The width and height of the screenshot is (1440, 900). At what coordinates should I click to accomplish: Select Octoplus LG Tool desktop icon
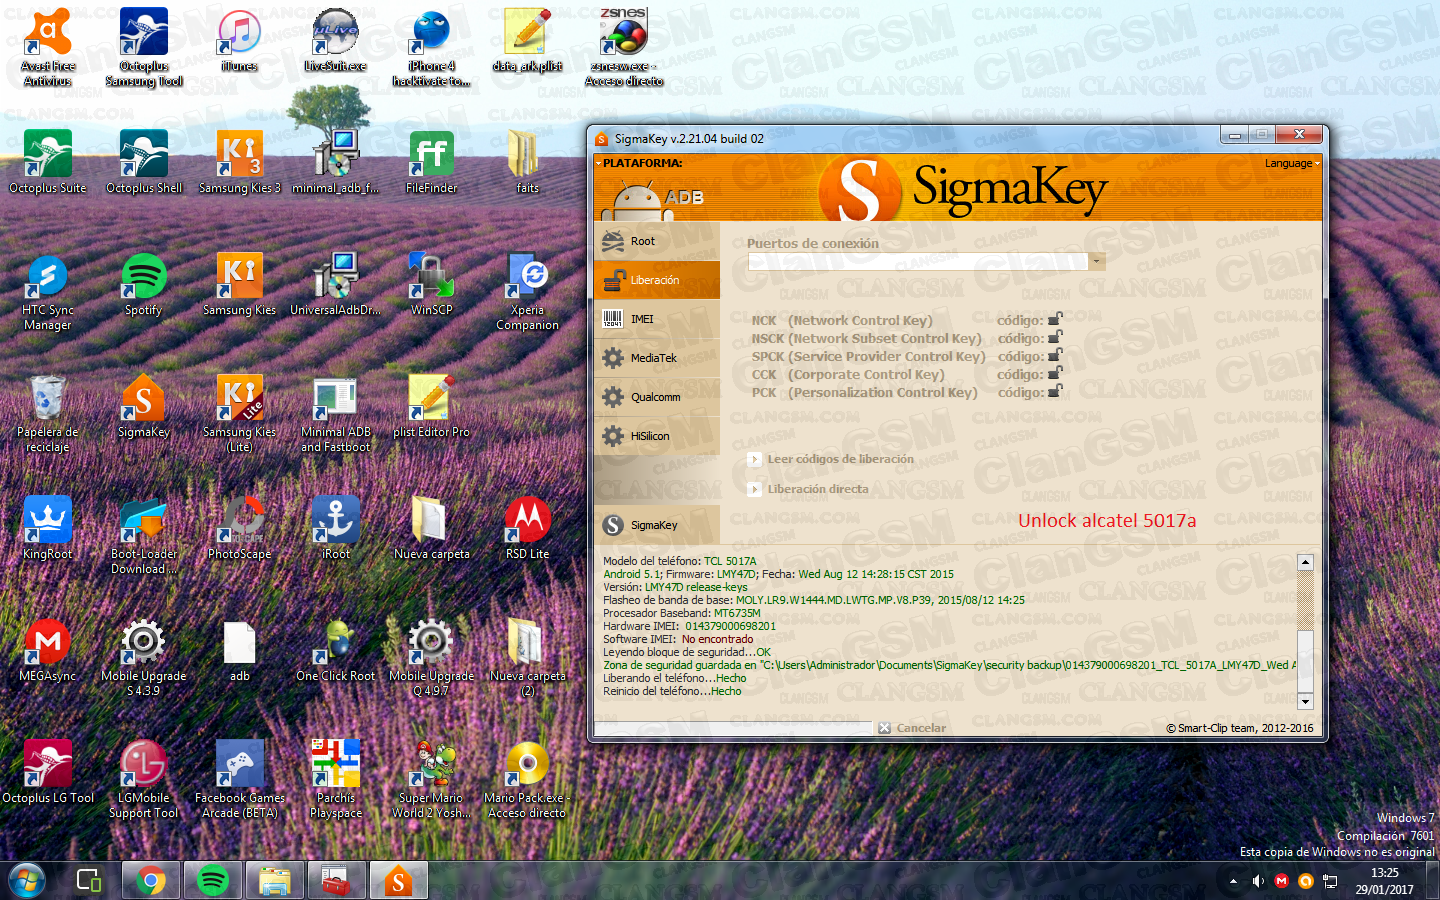48,772
